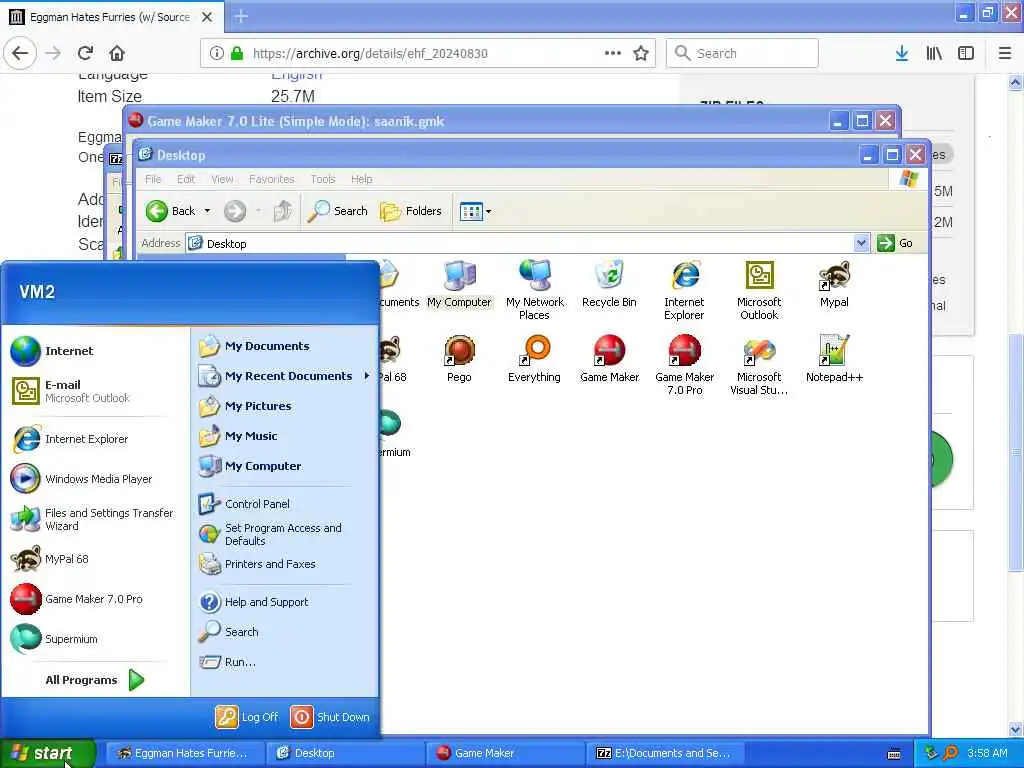Open View menu in Desktop window
This screenshot has height=768, width=1024.
(x=222, y=179)
